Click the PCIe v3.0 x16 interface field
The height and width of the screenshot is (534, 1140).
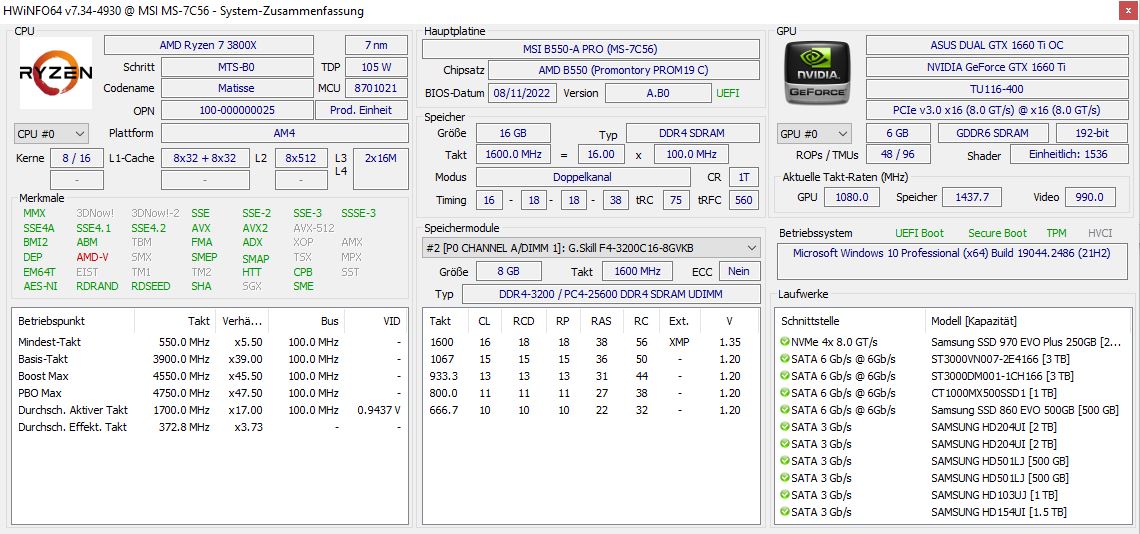point(997,111)
